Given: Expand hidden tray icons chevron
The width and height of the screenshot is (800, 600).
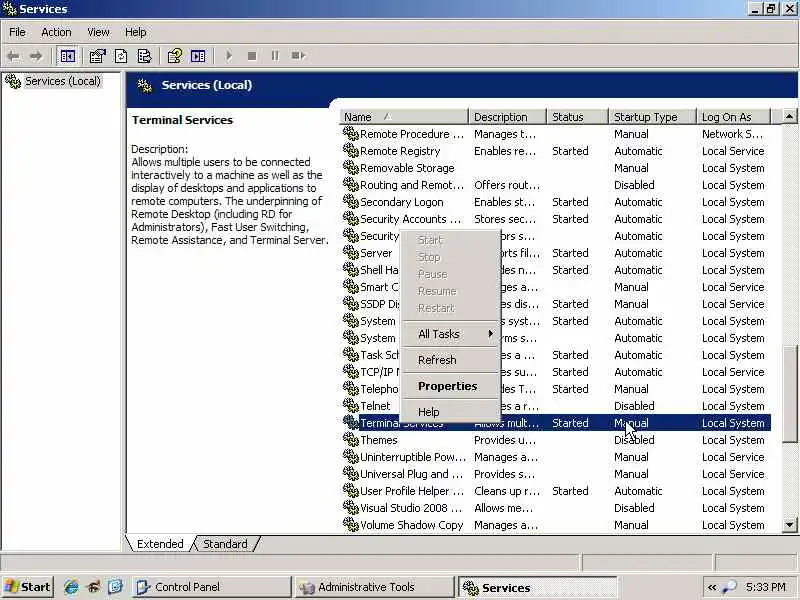Looking at the screenshot, I should (x=711, y=587).
